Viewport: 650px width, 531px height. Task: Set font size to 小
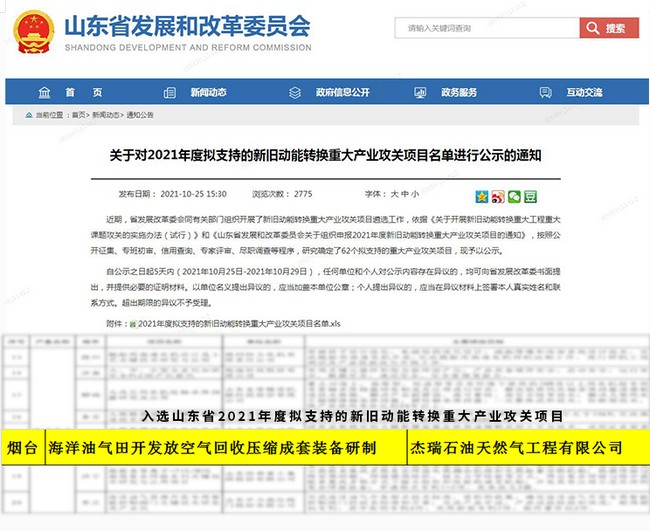(415, 194)
